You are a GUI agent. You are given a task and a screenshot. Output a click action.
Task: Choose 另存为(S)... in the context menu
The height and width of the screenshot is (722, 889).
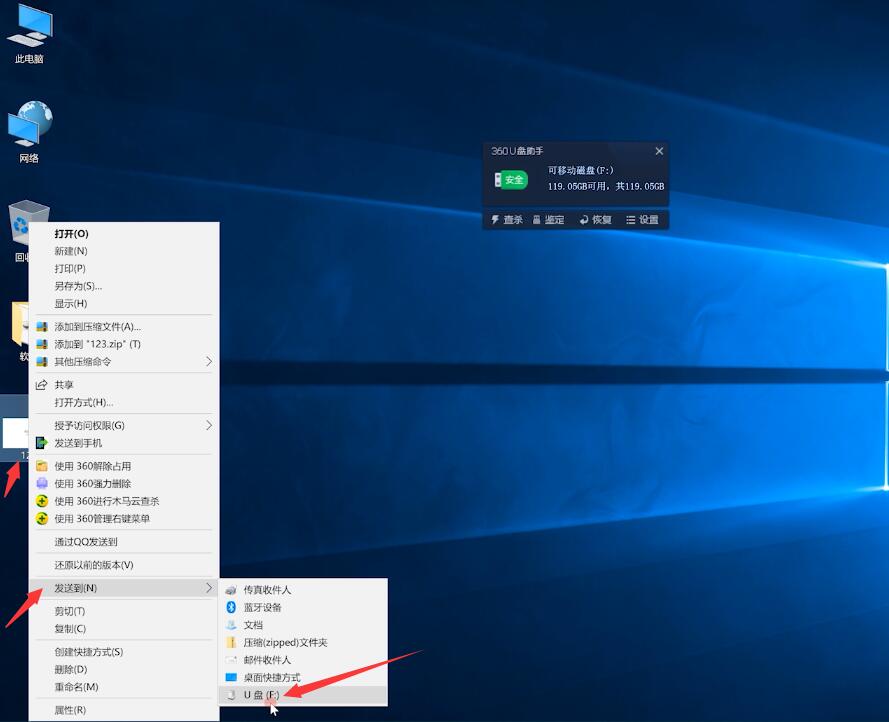coord(124,286)
